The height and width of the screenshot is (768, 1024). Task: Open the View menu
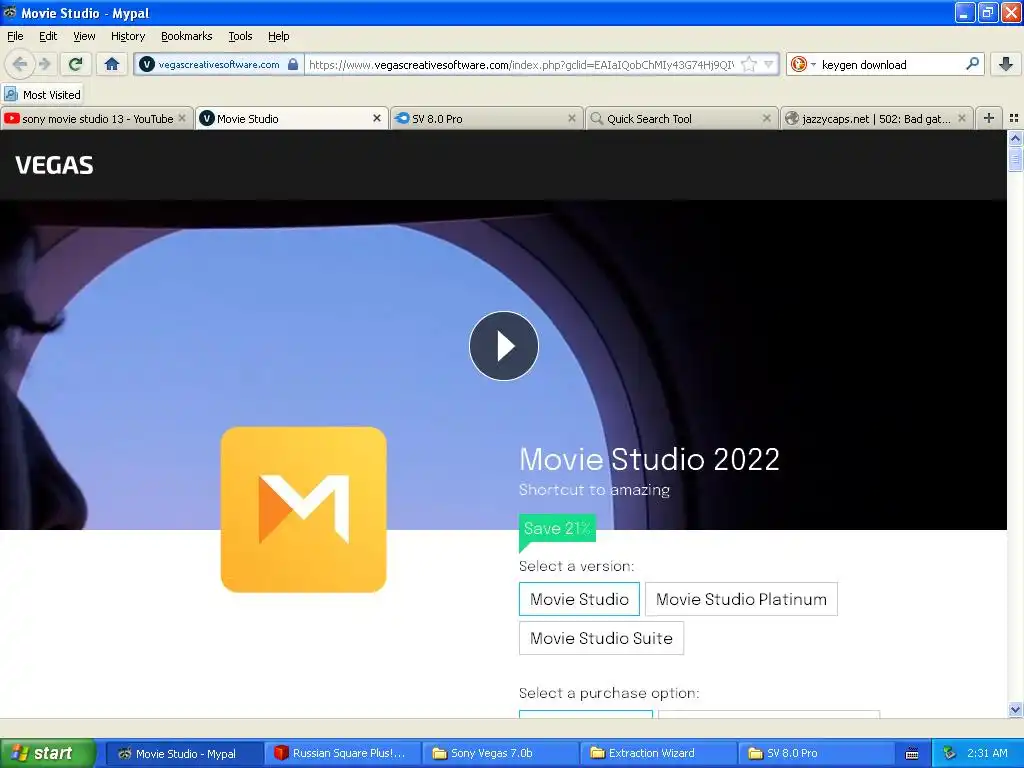[x=84, y=36]
